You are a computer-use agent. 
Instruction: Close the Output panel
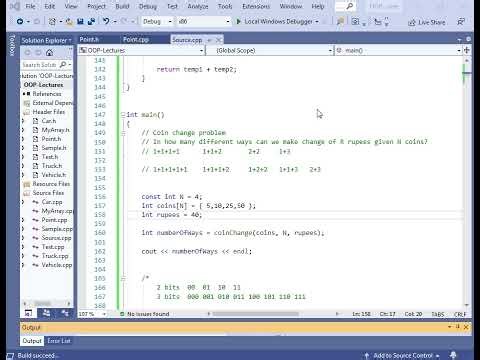466,327
